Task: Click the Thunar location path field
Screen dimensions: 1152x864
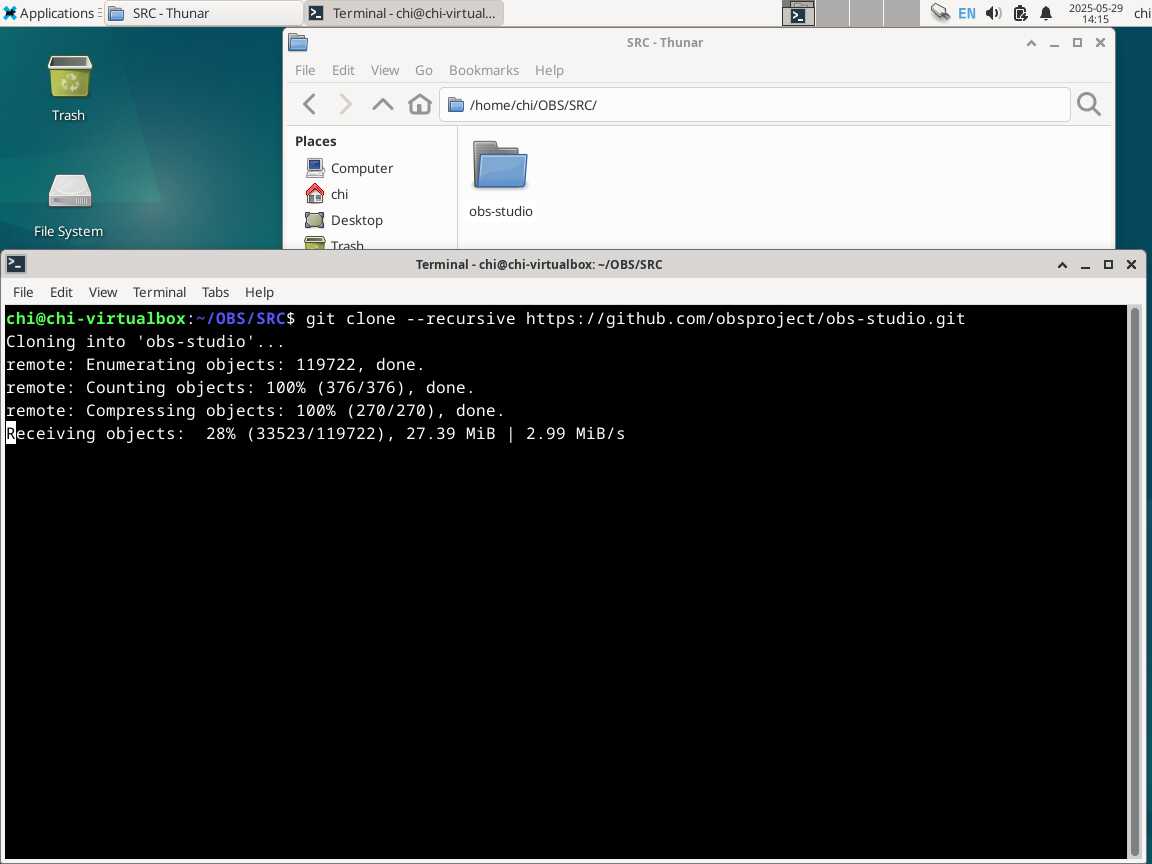Action: pyautogui.click(x=755, y=104)
